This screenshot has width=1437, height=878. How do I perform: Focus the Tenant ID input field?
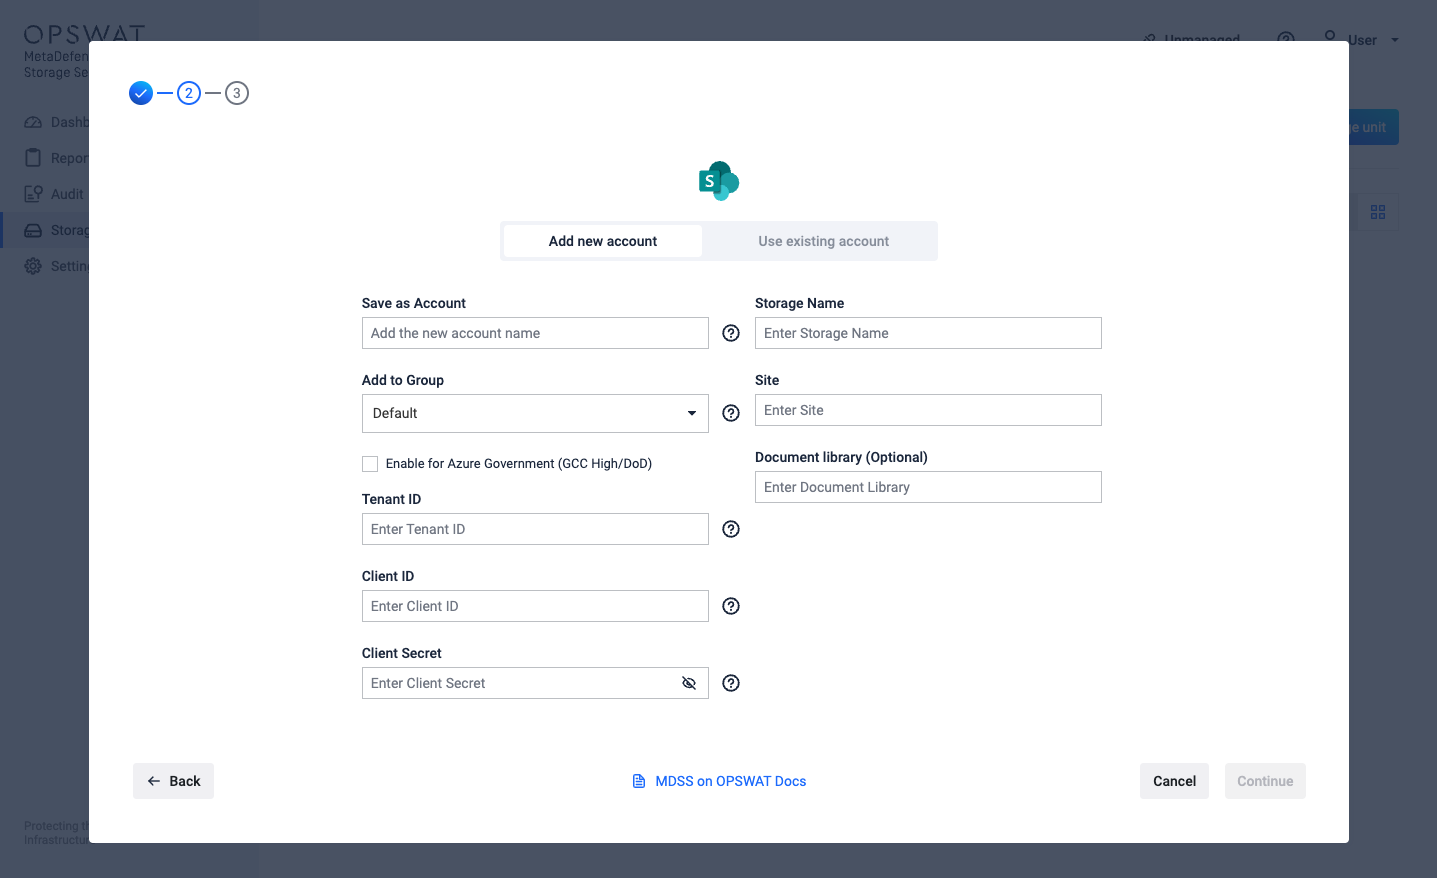pos(535,529)
